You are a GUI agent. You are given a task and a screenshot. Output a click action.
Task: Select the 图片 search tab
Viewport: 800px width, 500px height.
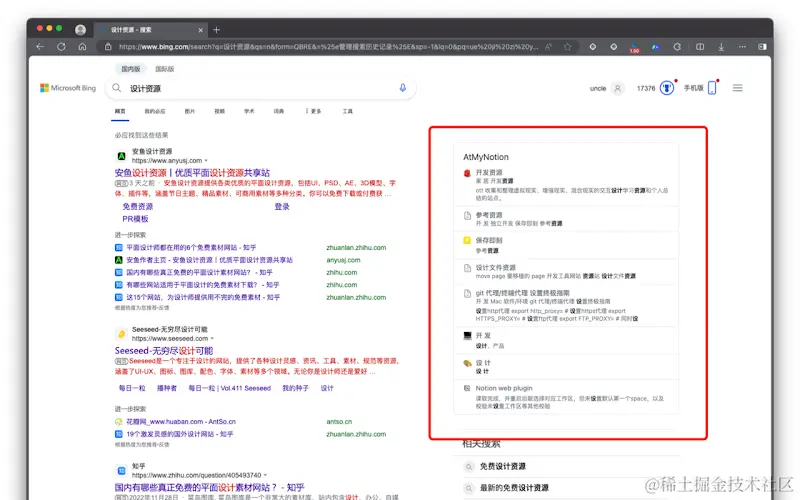click(x=190, y=111)
